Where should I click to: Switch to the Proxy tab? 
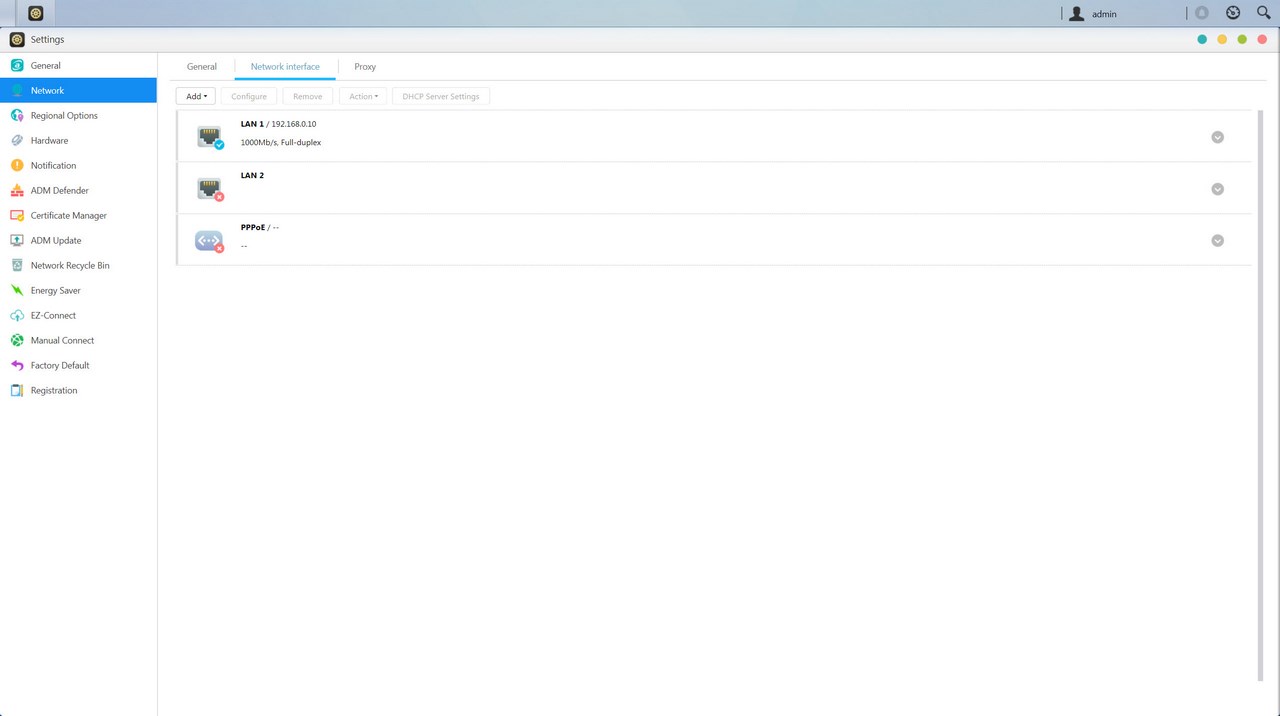(x=365, y=67)
